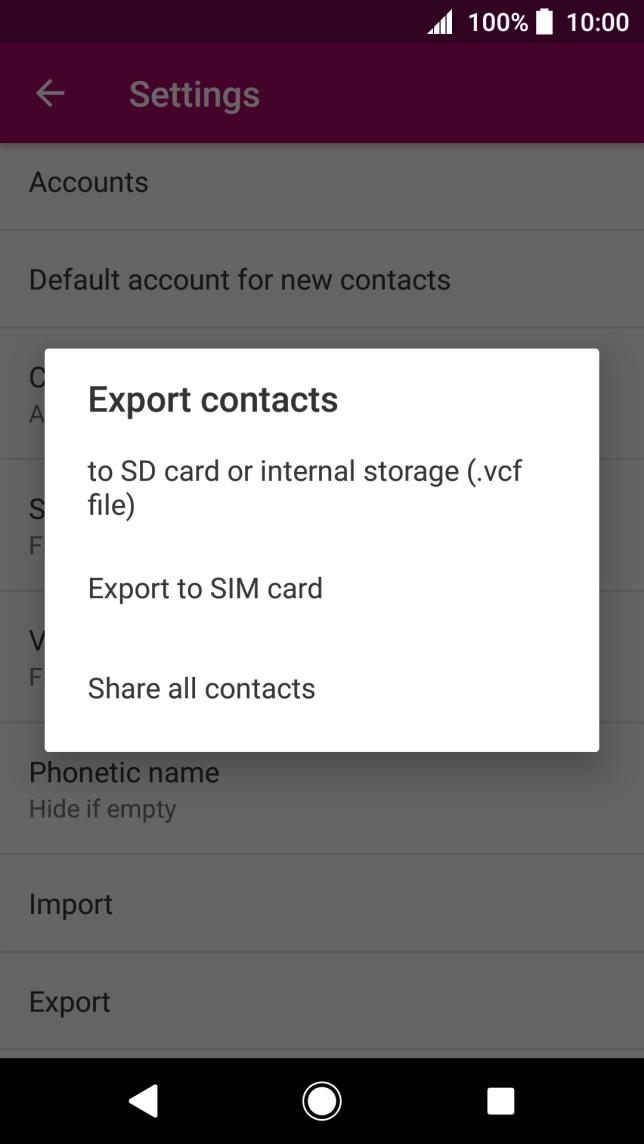
Task: Open the Accounts settings entry
Action: 88,182
